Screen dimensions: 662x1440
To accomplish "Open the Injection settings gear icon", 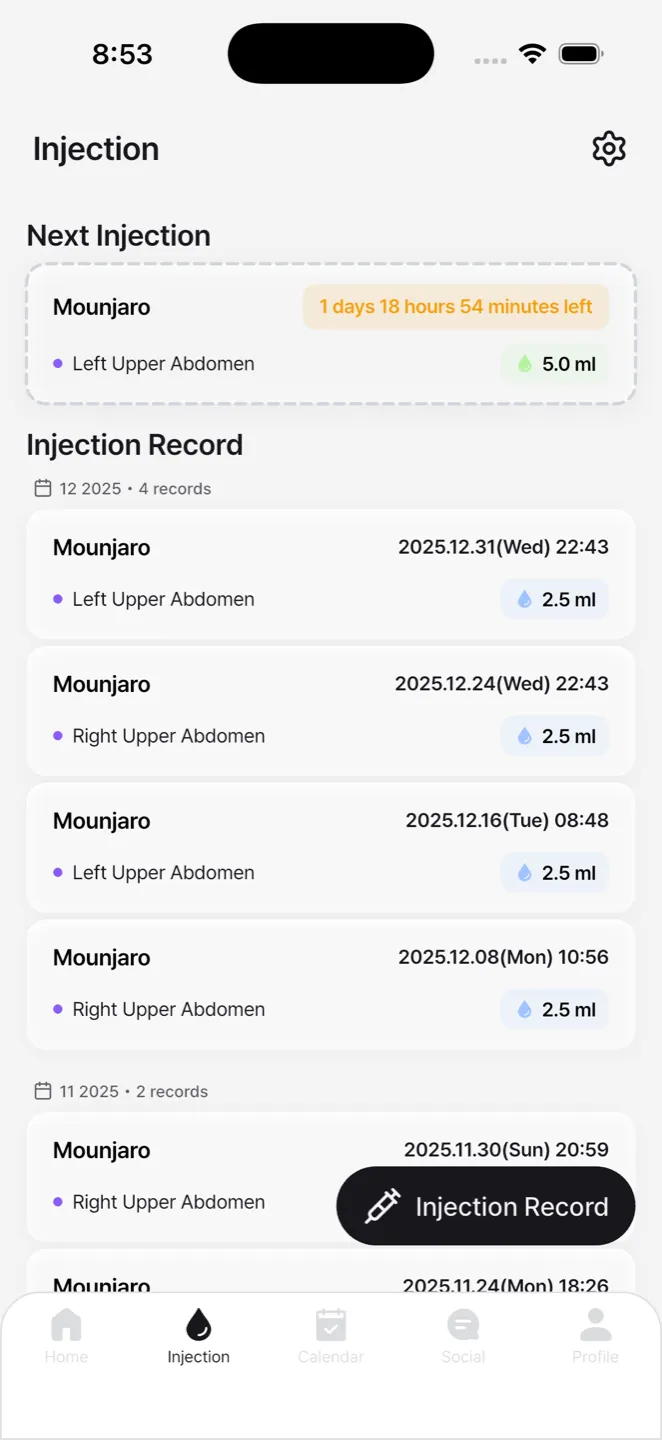I will 609,148.
